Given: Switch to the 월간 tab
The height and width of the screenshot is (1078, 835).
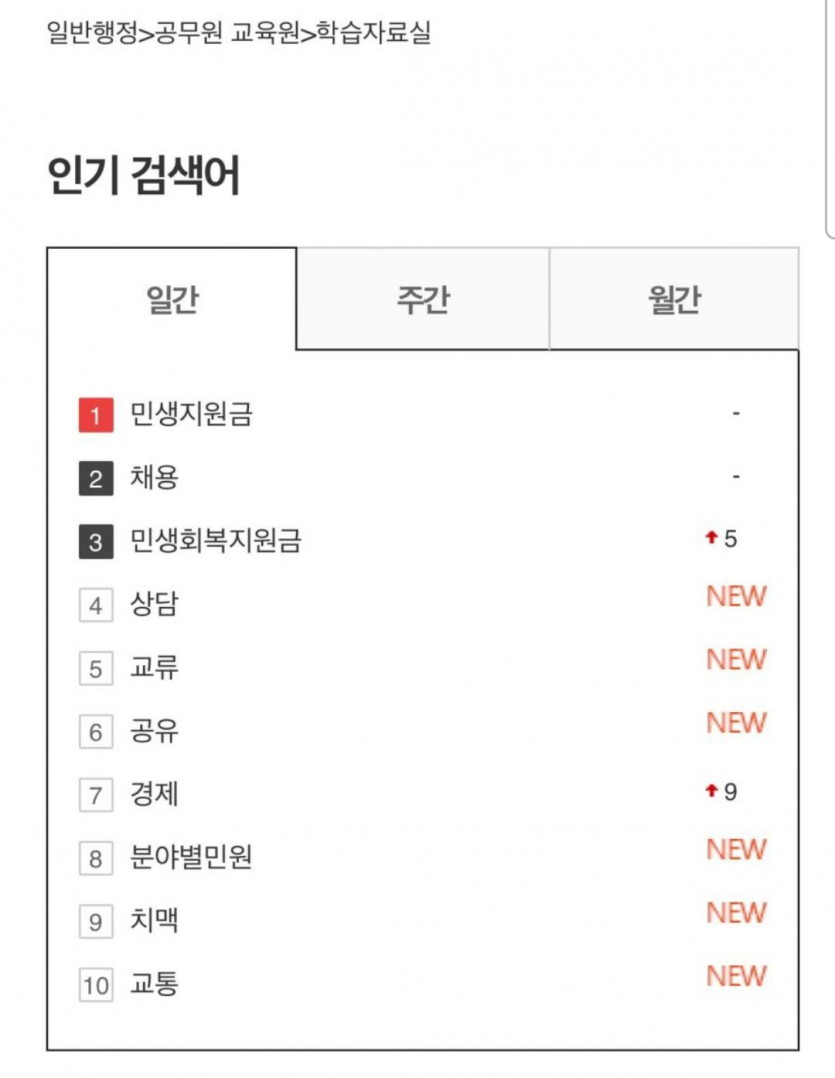Looking at the screenshot, I should click(674, 299).
